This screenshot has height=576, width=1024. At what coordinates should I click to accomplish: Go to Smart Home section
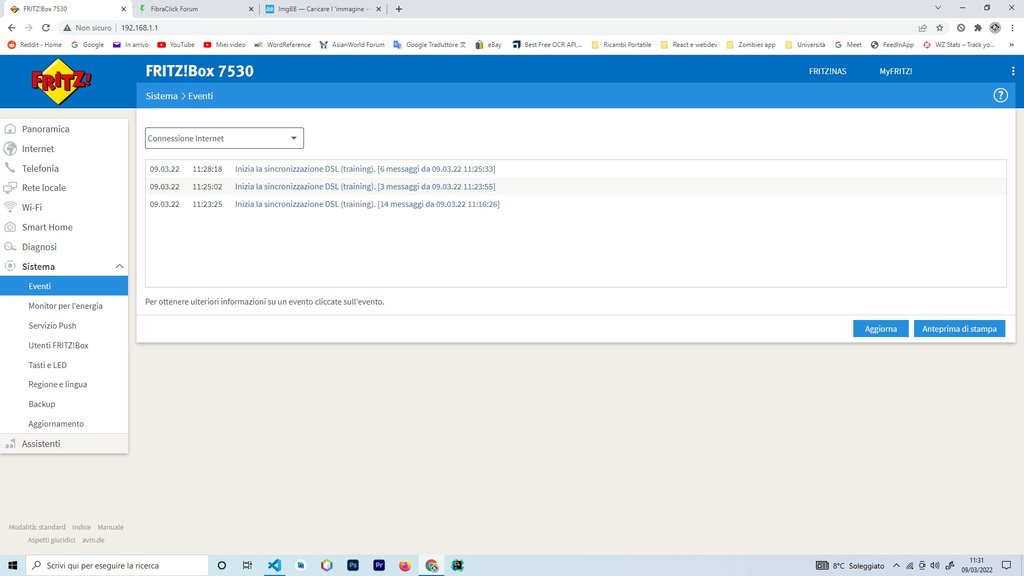tap(47, 227)
